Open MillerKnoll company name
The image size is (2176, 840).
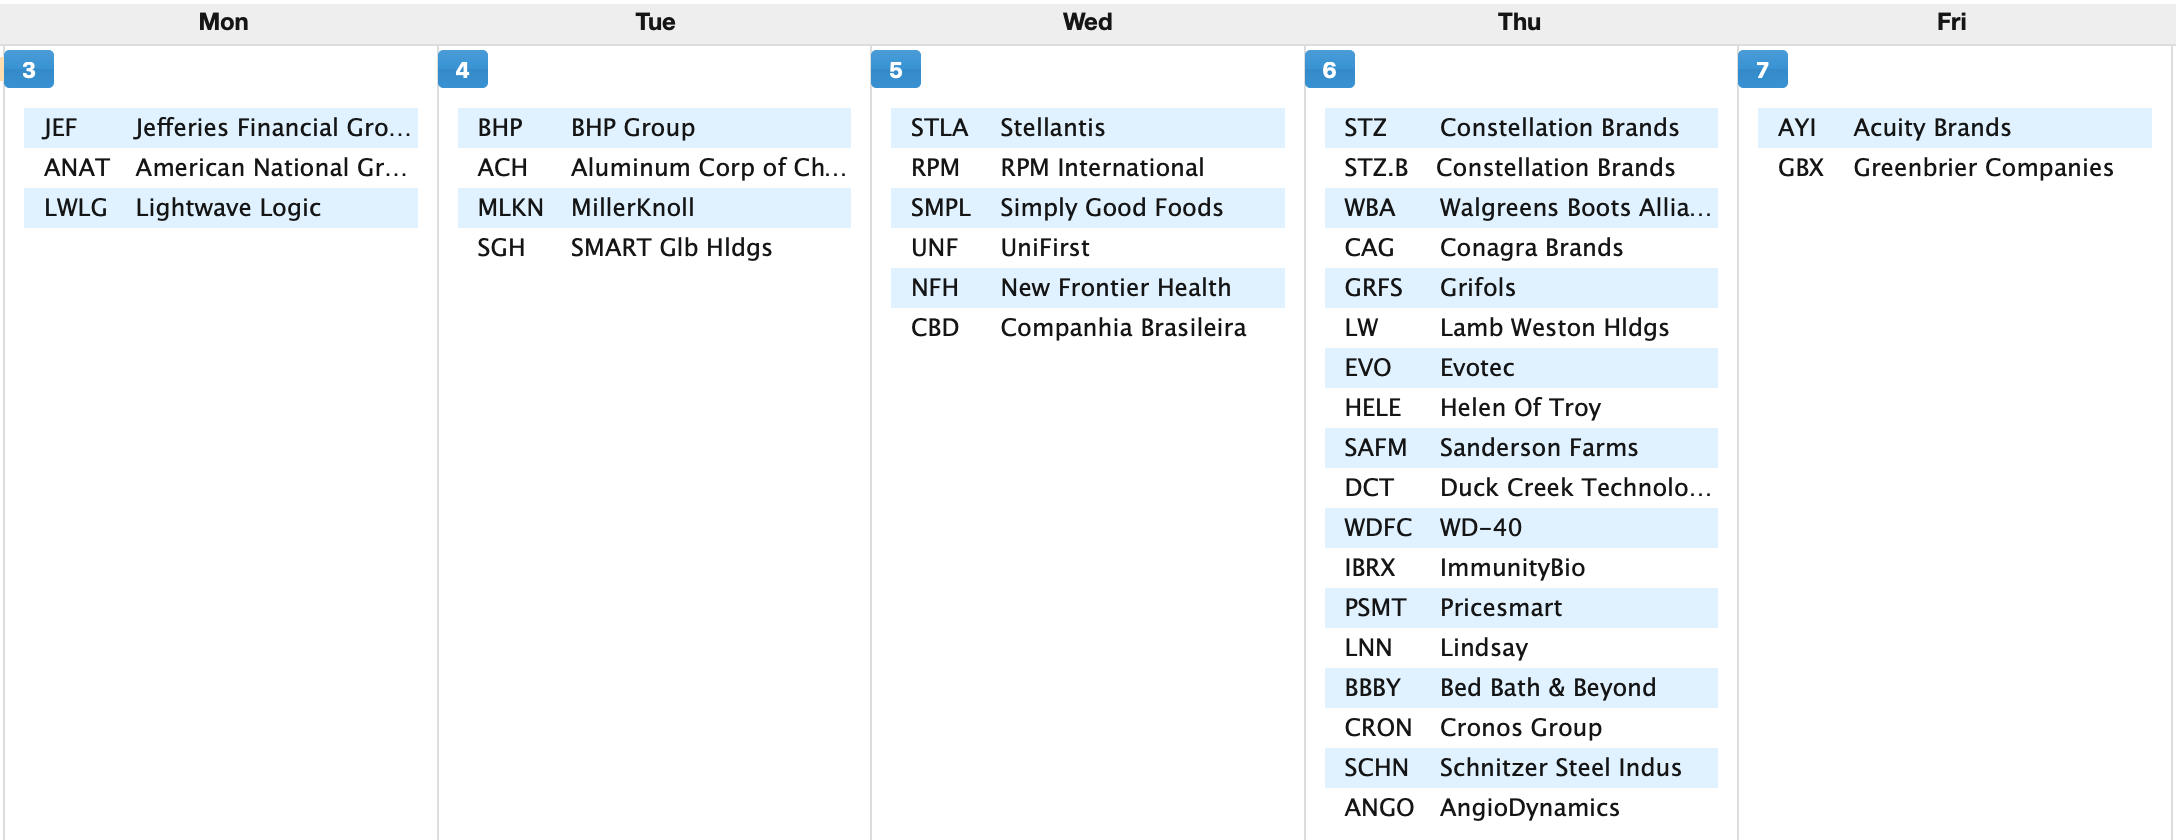pos(632,208)
